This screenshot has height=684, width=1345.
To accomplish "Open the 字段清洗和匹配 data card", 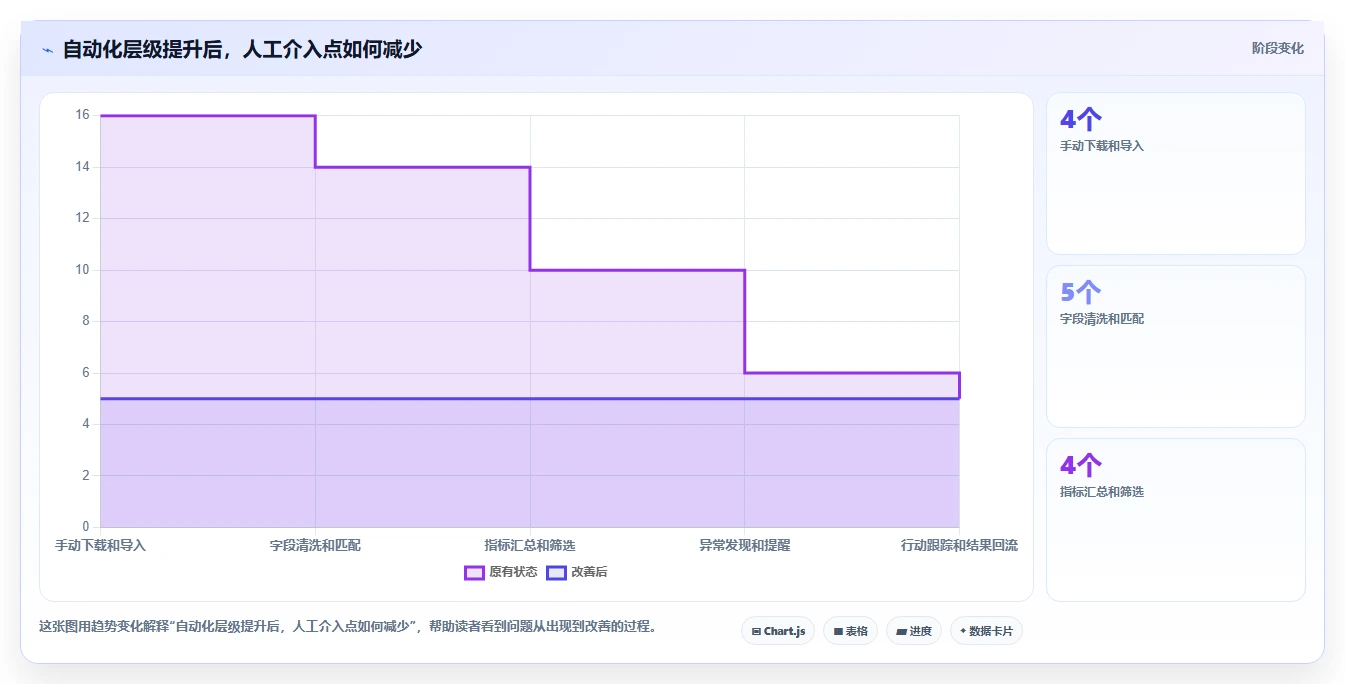I will tap(1176, 346).
